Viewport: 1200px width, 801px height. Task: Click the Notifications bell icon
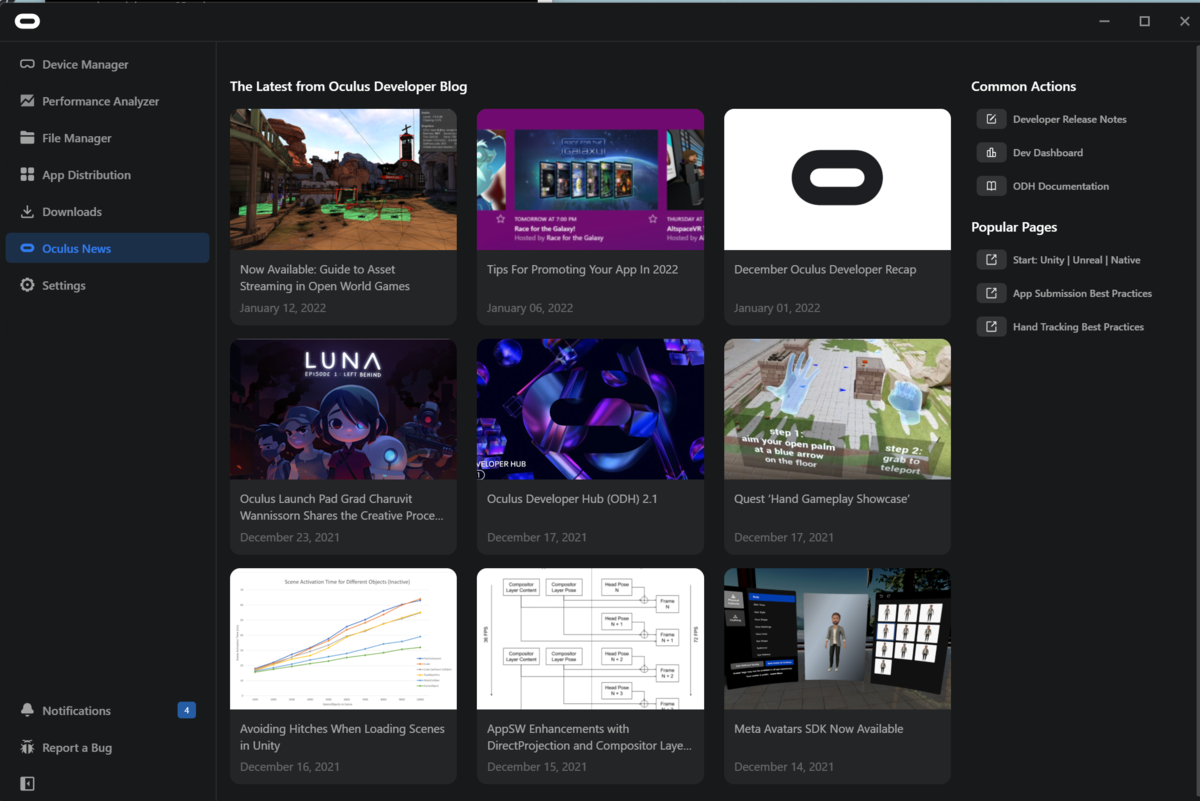tap(27, 710)
